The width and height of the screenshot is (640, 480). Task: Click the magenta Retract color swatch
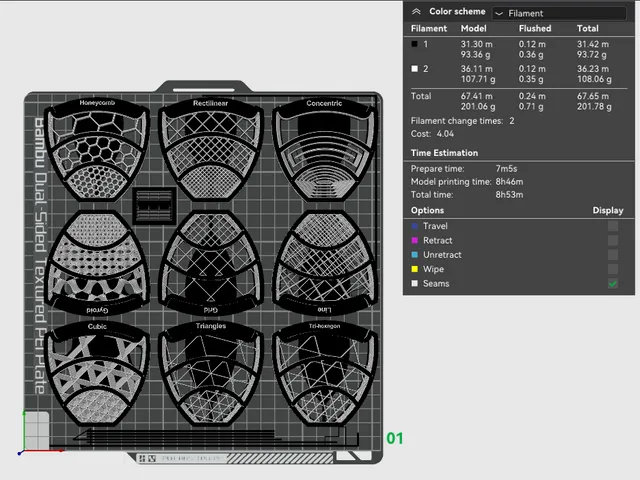click(415, 240)
